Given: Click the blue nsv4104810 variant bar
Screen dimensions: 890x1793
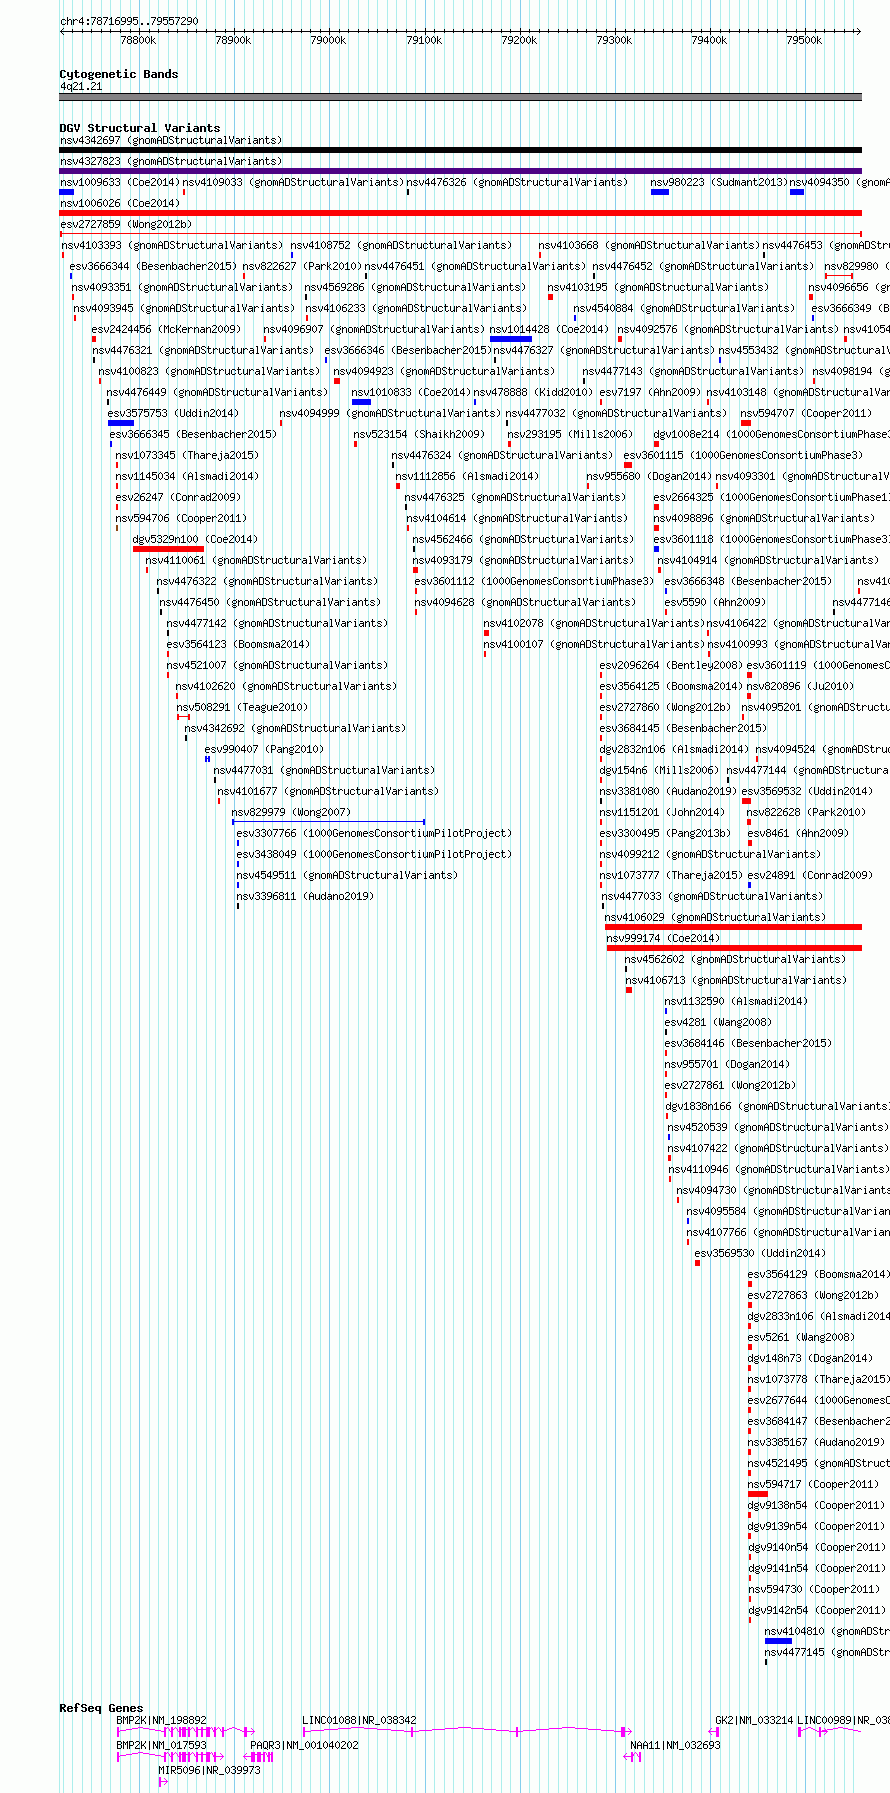Looking at the screenshot, I should pyautogui.click(x=778, y=1641).
